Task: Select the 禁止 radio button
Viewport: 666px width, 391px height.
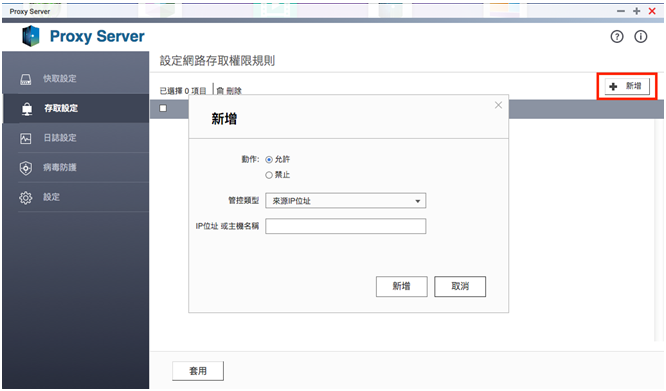Action: pos(269,175)
